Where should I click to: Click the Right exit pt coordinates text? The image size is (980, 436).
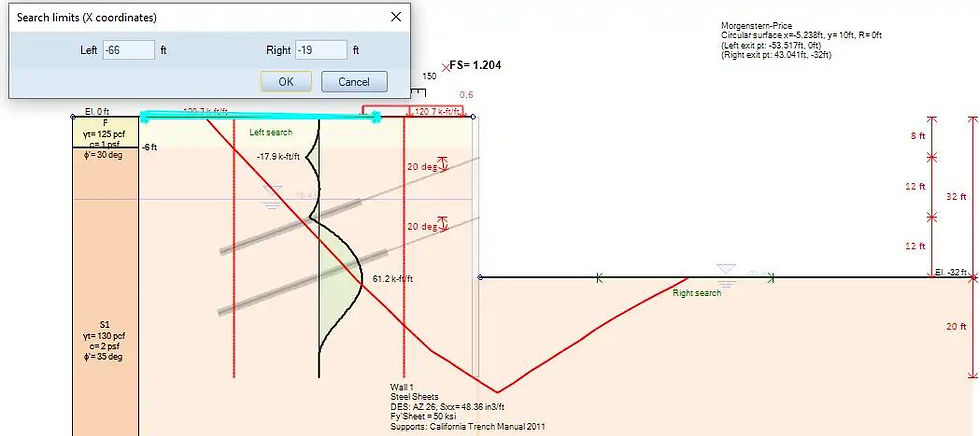click(x=776, y=55)
